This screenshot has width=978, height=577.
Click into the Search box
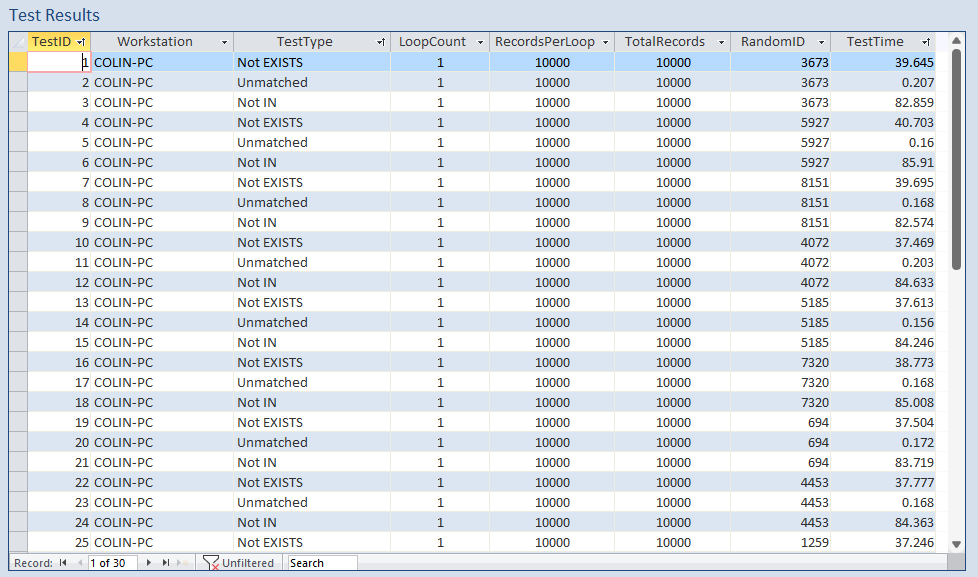(322, 563)
